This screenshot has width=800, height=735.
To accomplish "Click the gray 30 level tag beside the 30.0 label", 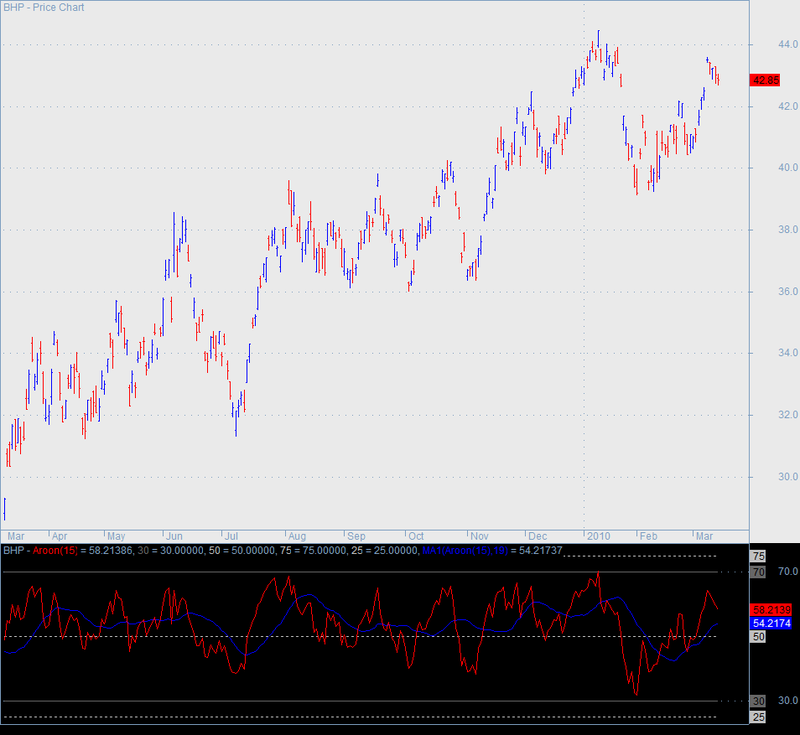I will (759, 701).
